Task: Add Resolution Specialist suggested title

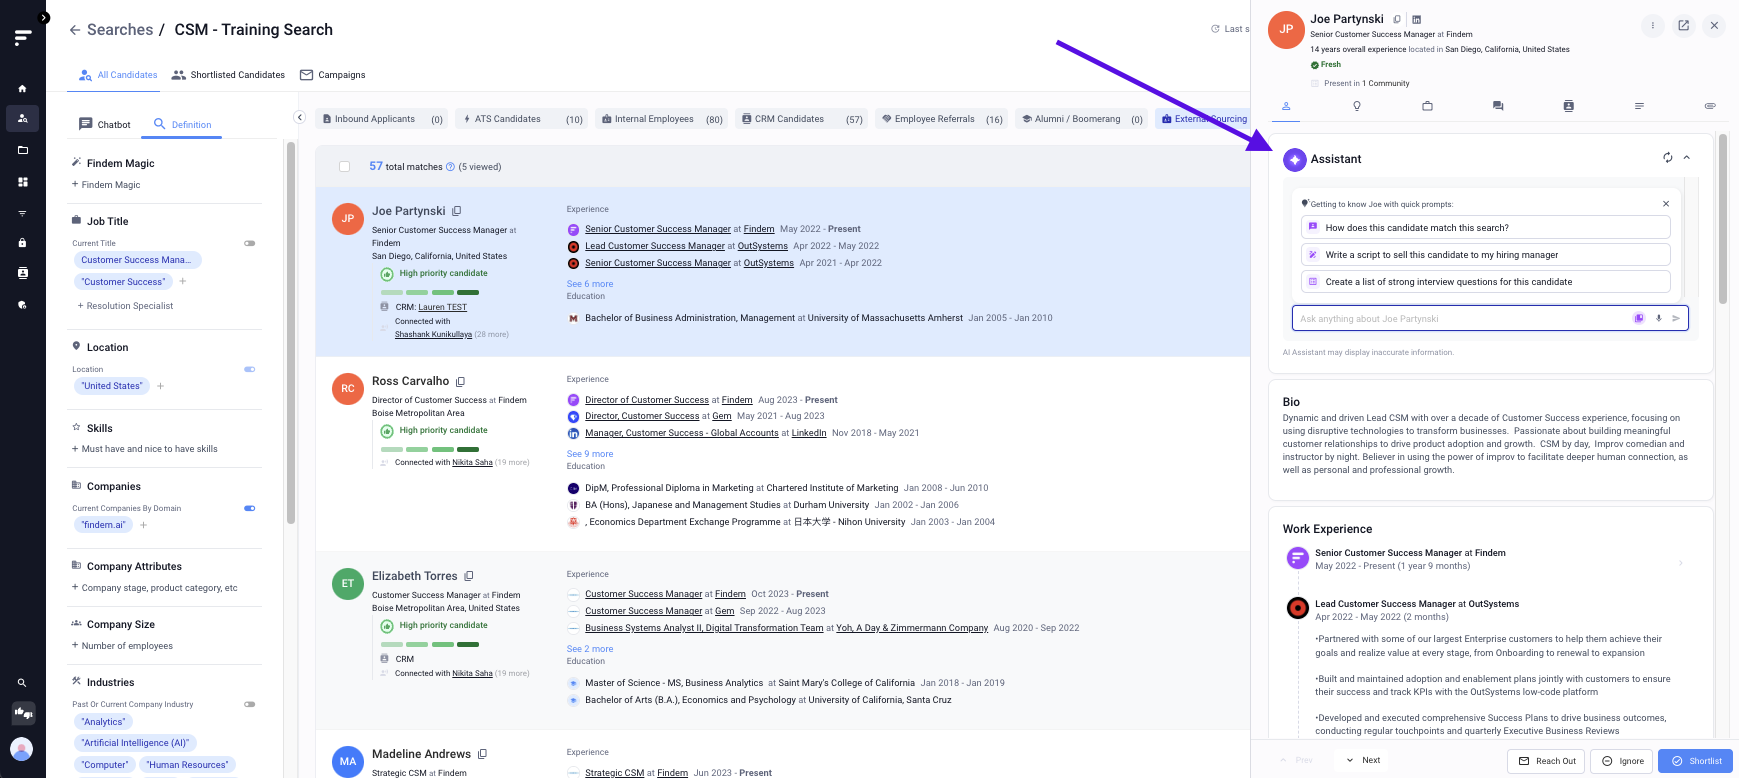Action: click(125, 306)
